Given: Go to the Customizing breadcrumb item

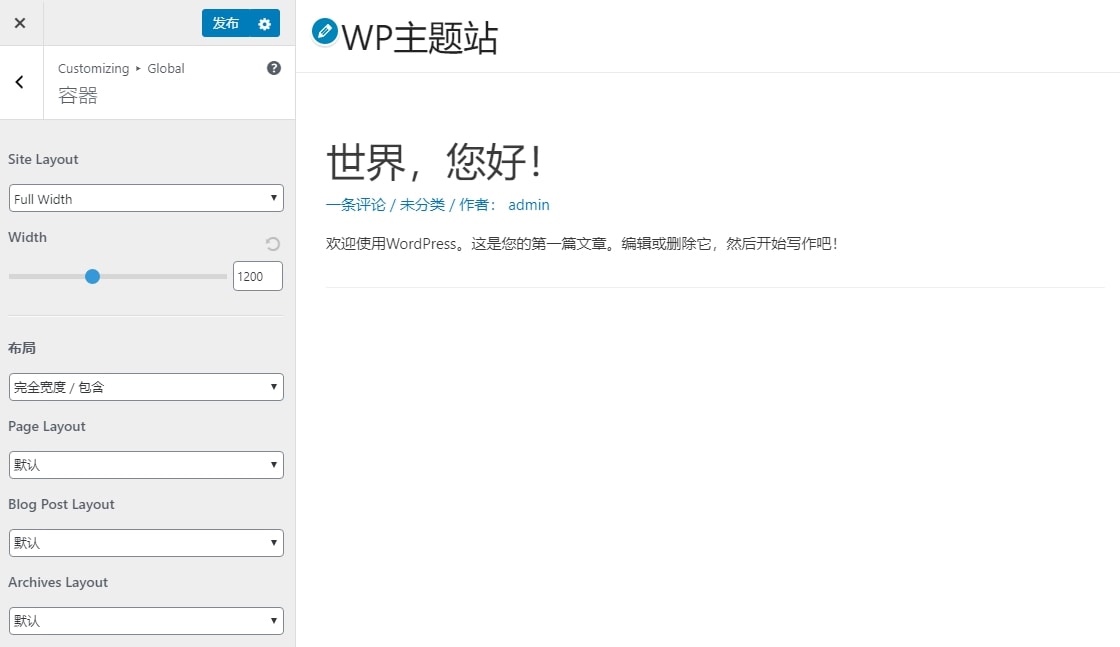Looking at the screenshot, I should point(93,68).
